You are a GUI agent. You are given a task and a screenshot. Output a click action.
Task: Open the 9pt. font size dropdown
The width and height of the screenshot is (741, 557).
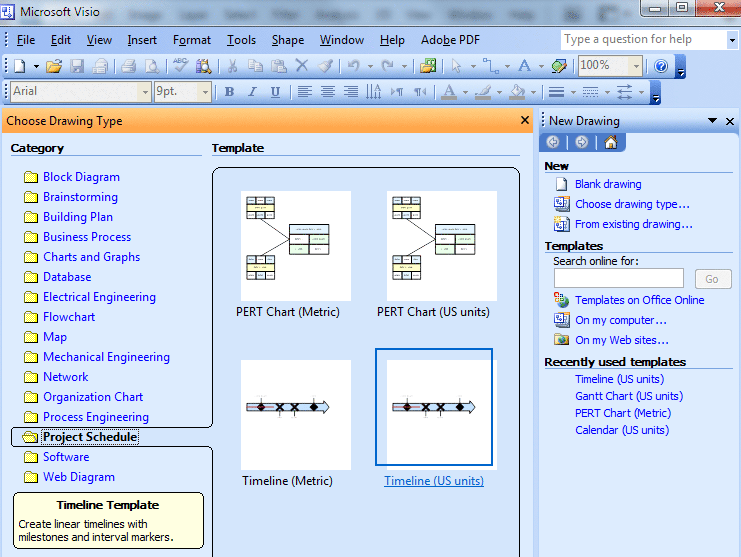tap(205, 92)
